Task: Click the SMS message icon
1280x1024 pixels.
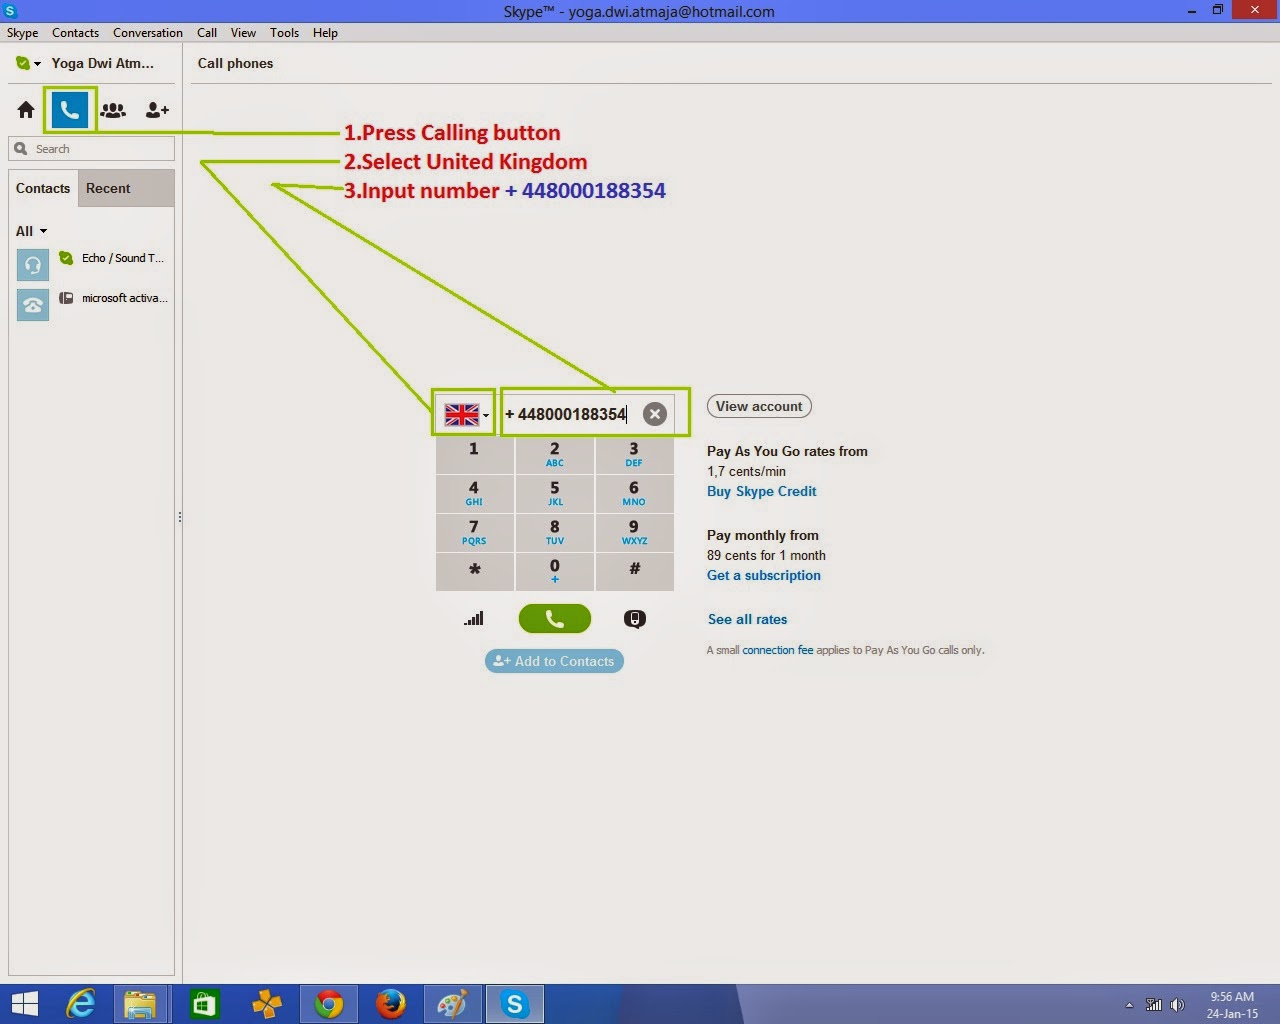Action: [635, 619]
